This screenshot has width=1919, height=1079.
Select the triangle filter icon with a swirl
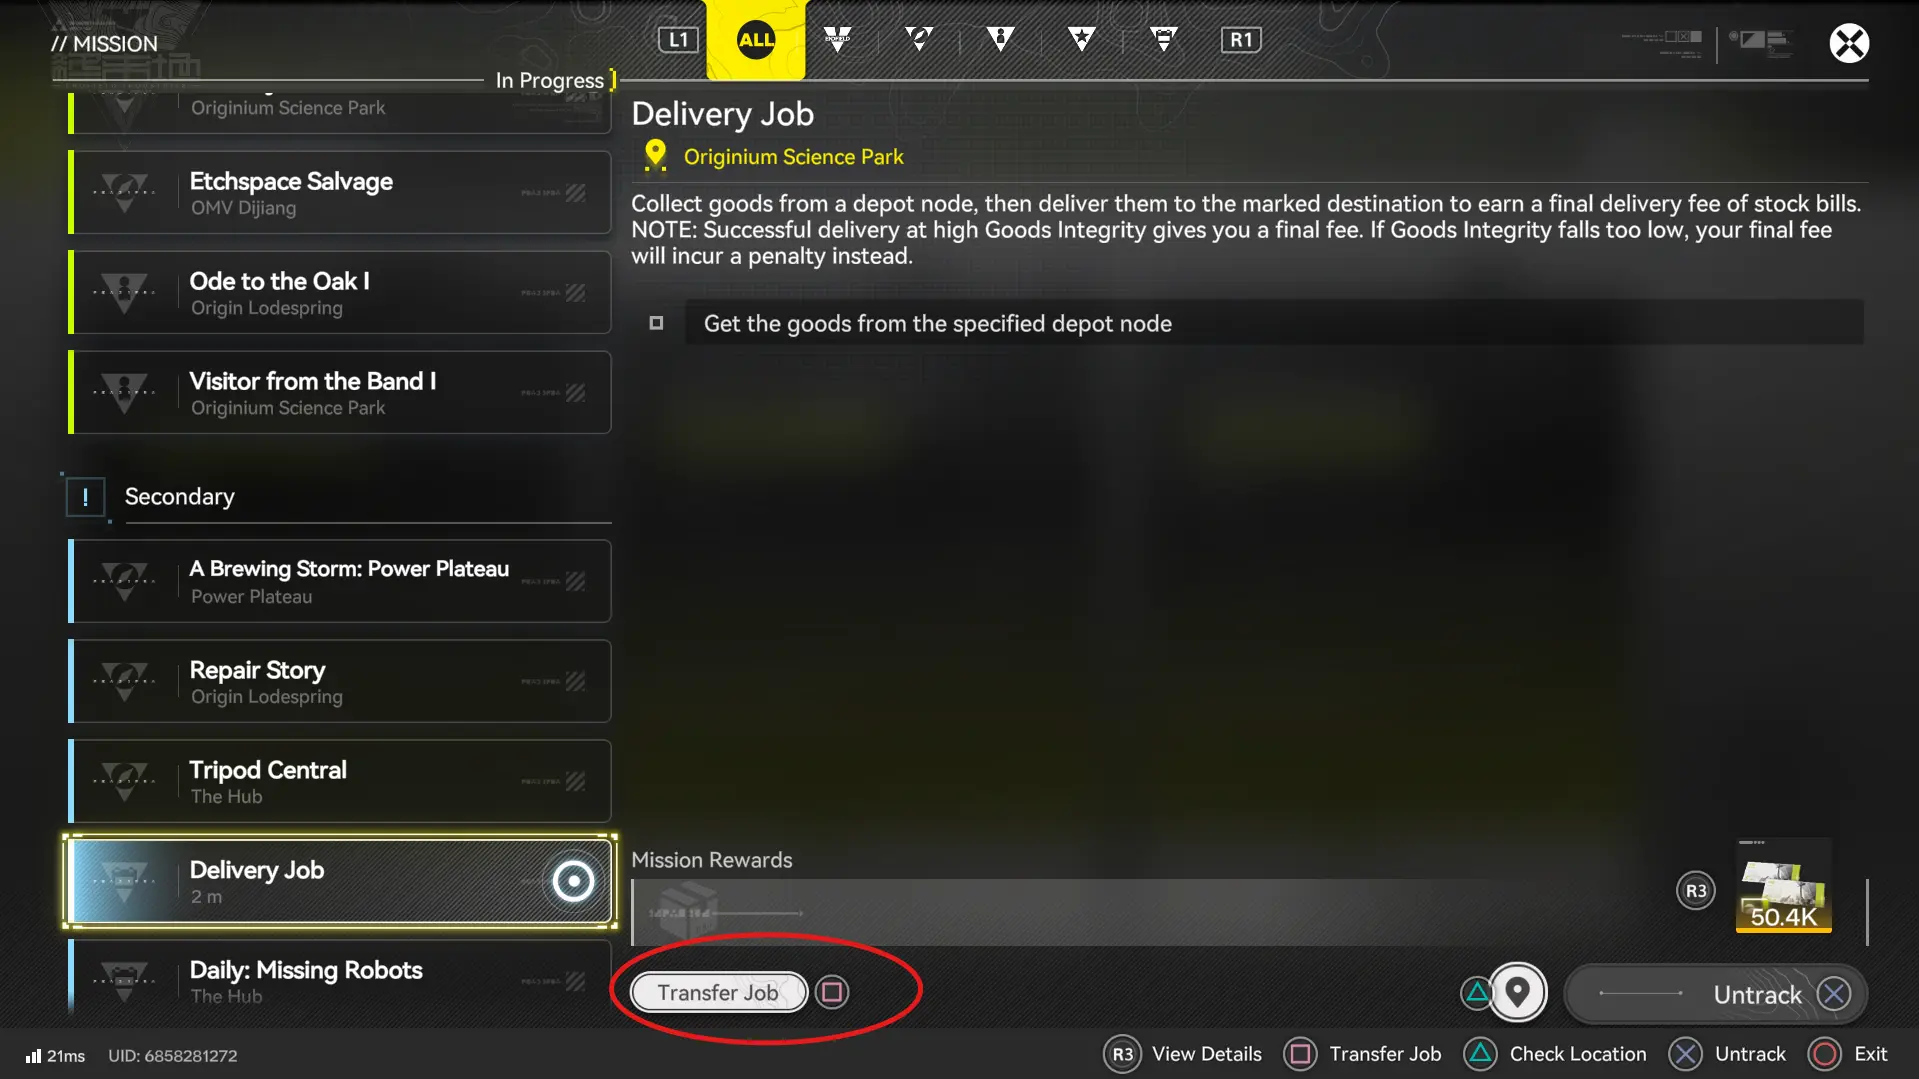919,40
